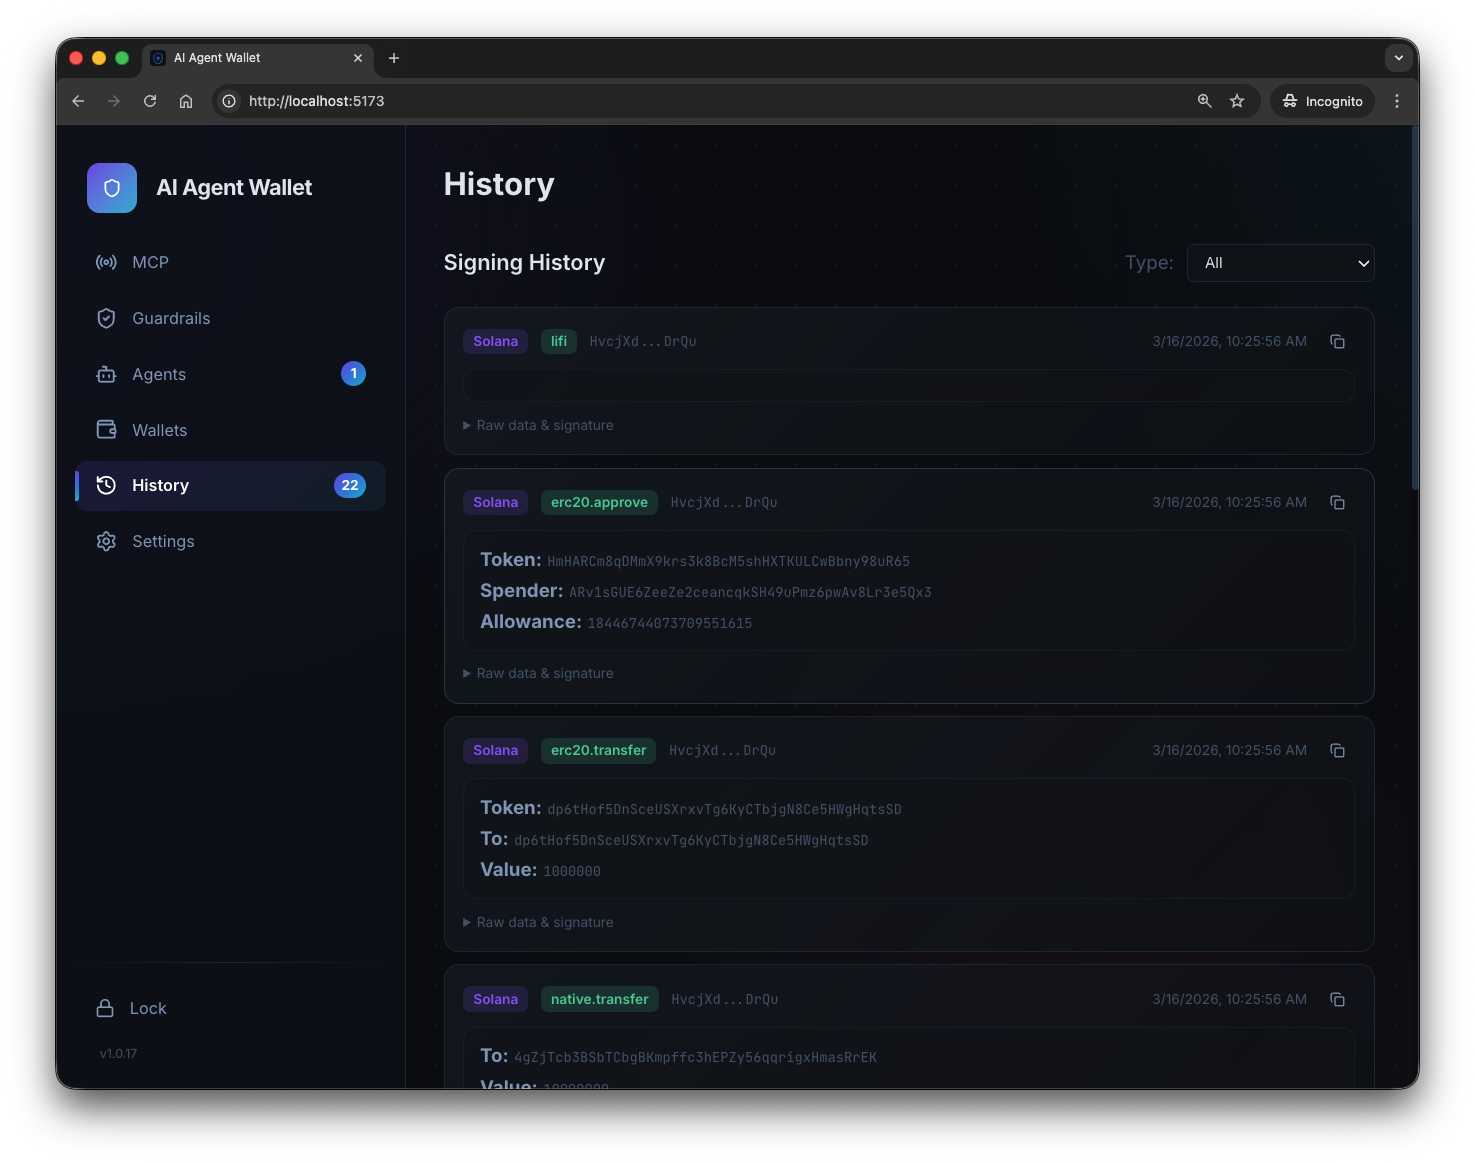
Task: Open the MCP section in sidebar
Action: point(150,262)
